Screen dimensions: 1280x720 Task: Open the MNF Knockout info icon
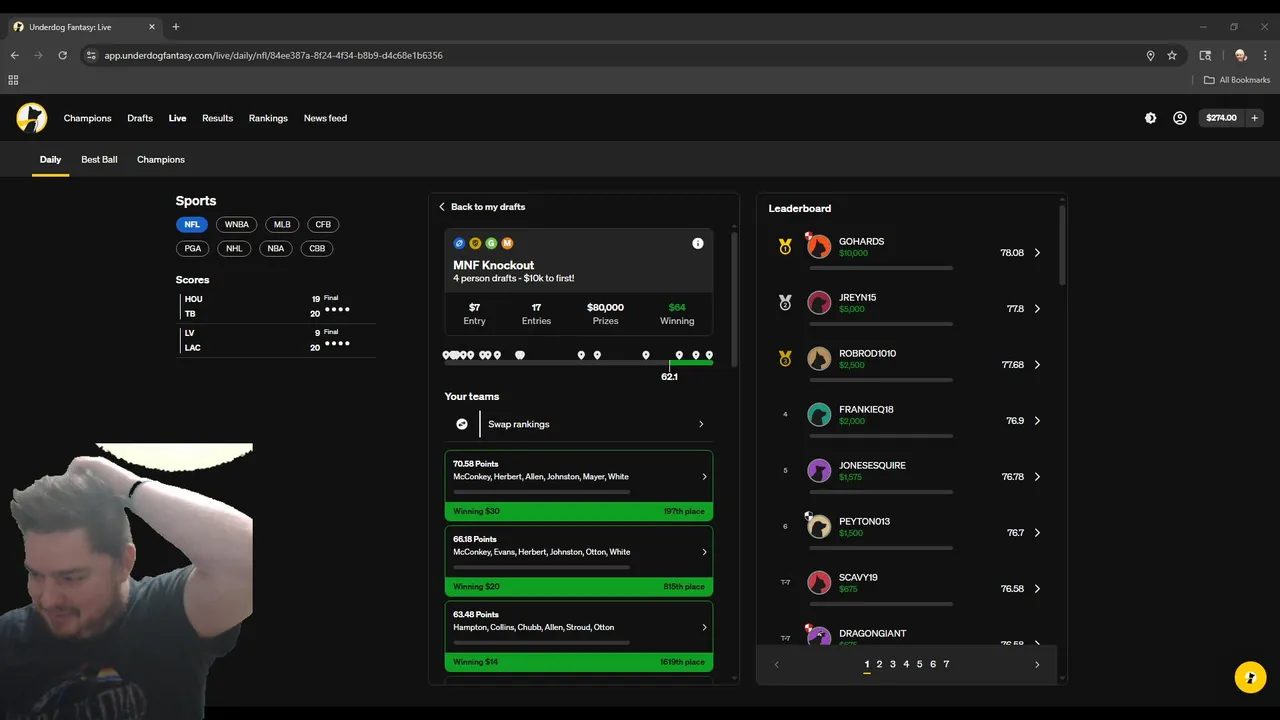(x=698, y=243)
